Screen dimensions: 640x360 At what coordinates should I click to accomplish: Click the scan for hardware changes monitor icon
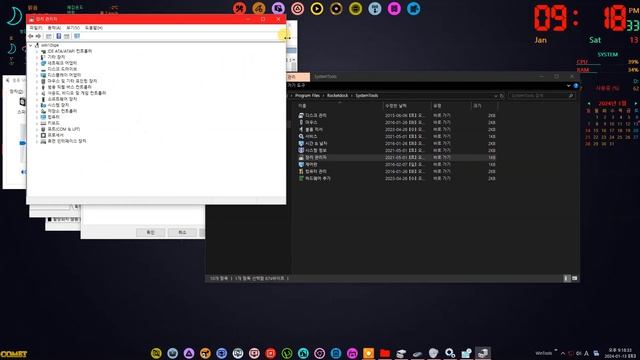click(x=77, y=36)
